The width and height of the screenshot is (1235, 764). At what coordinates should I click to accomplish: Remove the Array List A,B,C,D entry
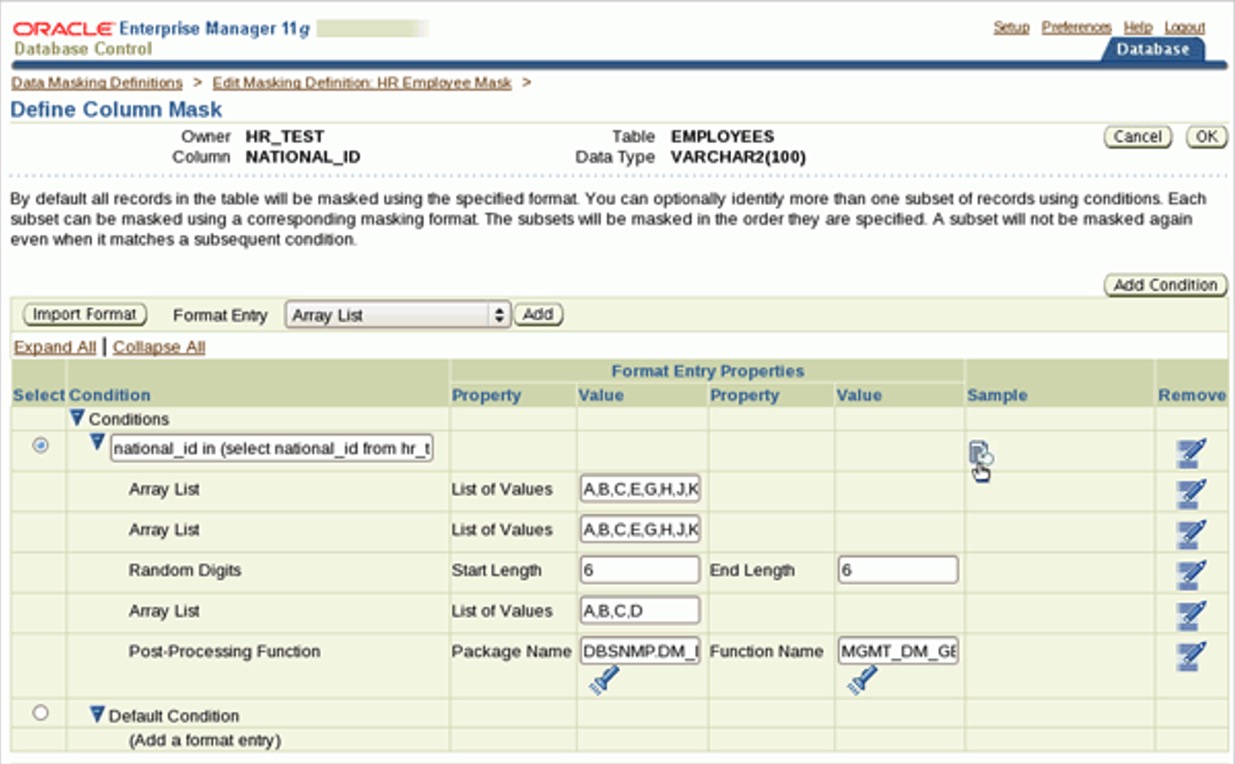[1191, 615]
